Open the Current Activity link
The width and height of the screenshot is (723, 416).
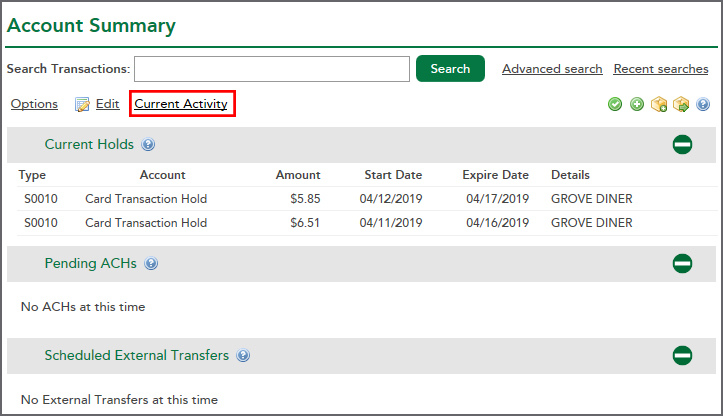[181, 104]
